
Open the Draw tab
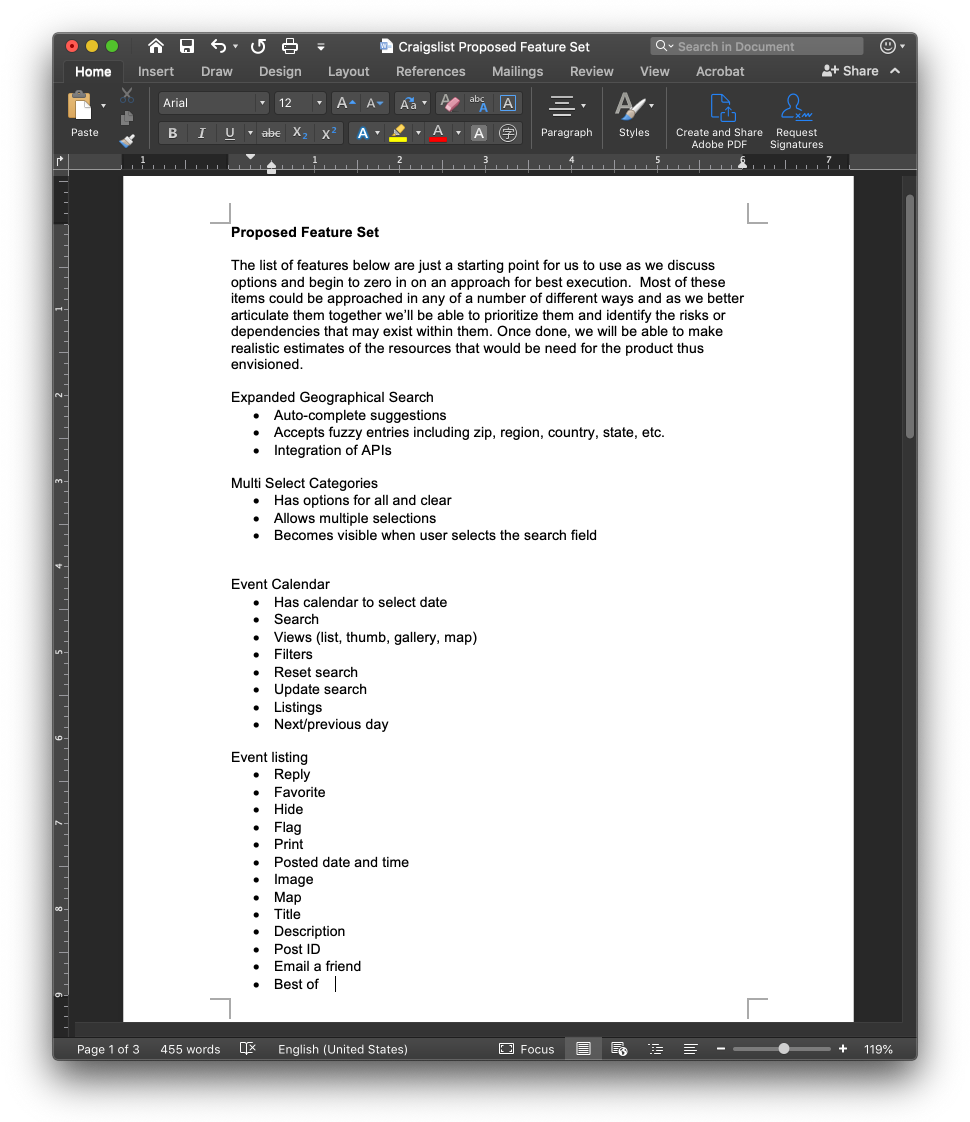pyautogui.click(x=217, y=72)
